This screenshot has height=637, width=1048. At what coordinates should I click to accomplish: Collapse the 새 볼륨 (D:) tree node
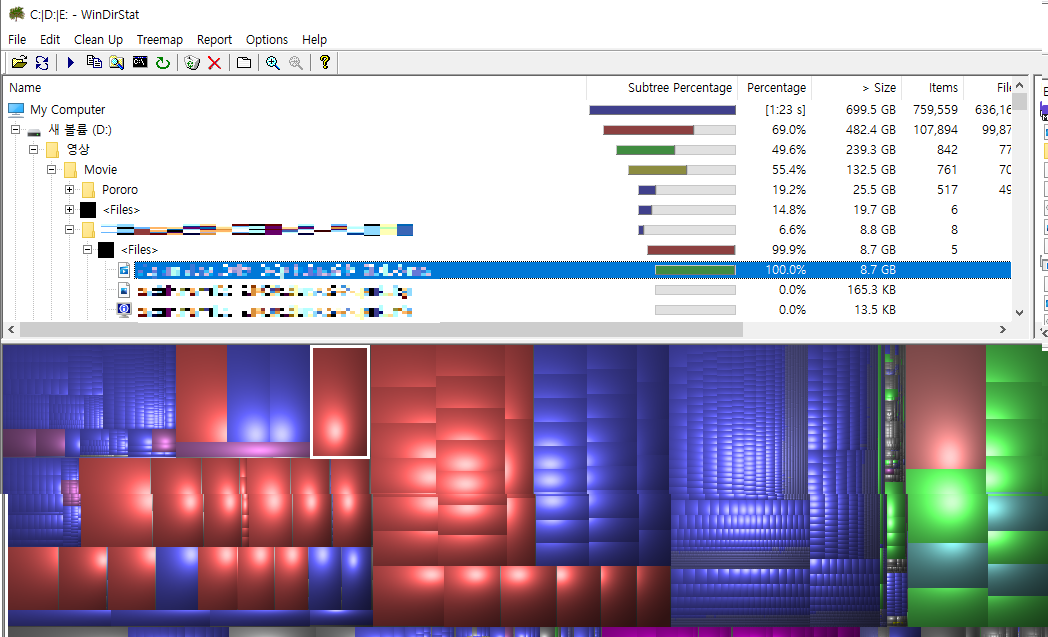pos(15,130)
